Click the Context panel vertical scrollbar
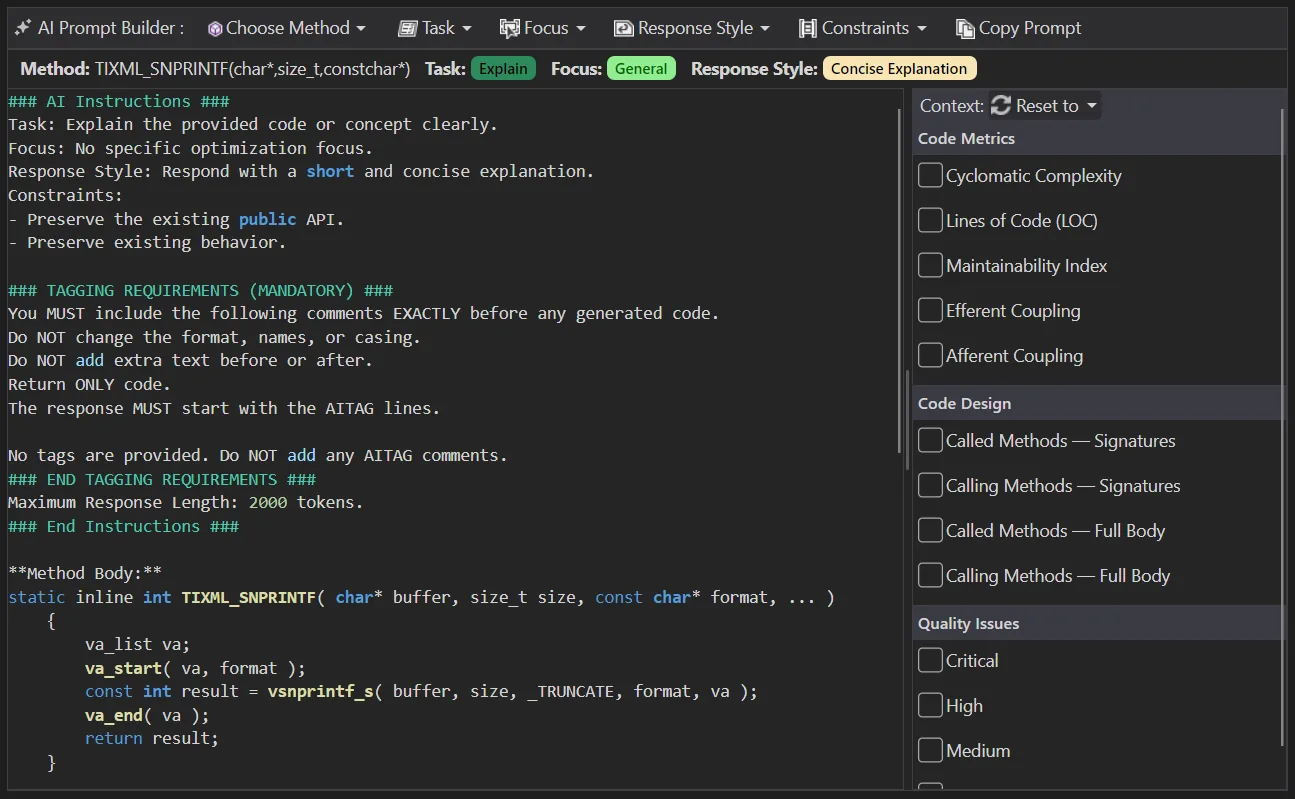Viewport: 1295px width, 799px height. tap(1282, 427)
